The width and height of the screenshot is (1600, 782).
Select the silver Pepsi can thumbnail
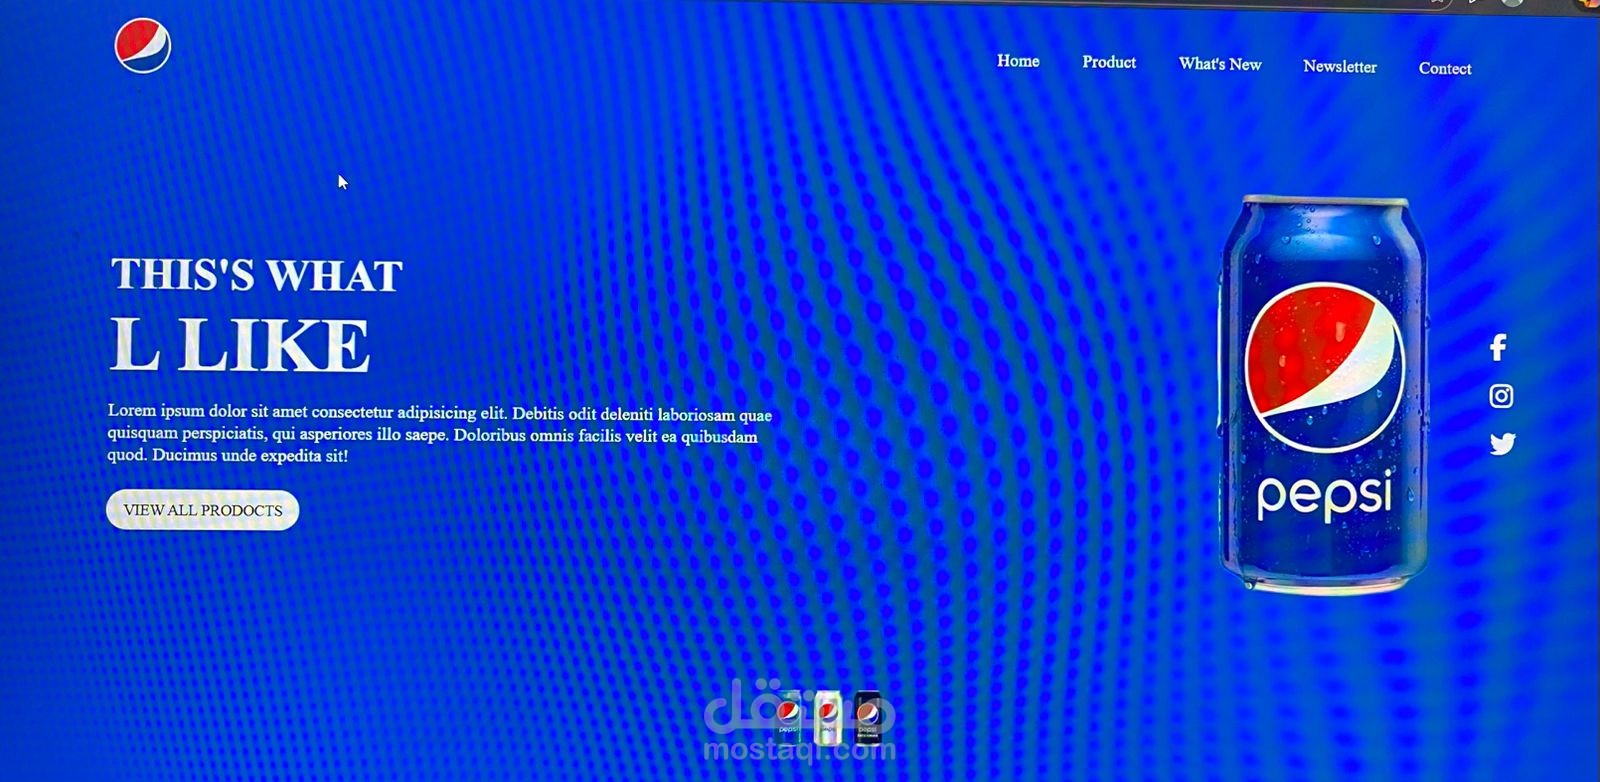click(828, 717)
